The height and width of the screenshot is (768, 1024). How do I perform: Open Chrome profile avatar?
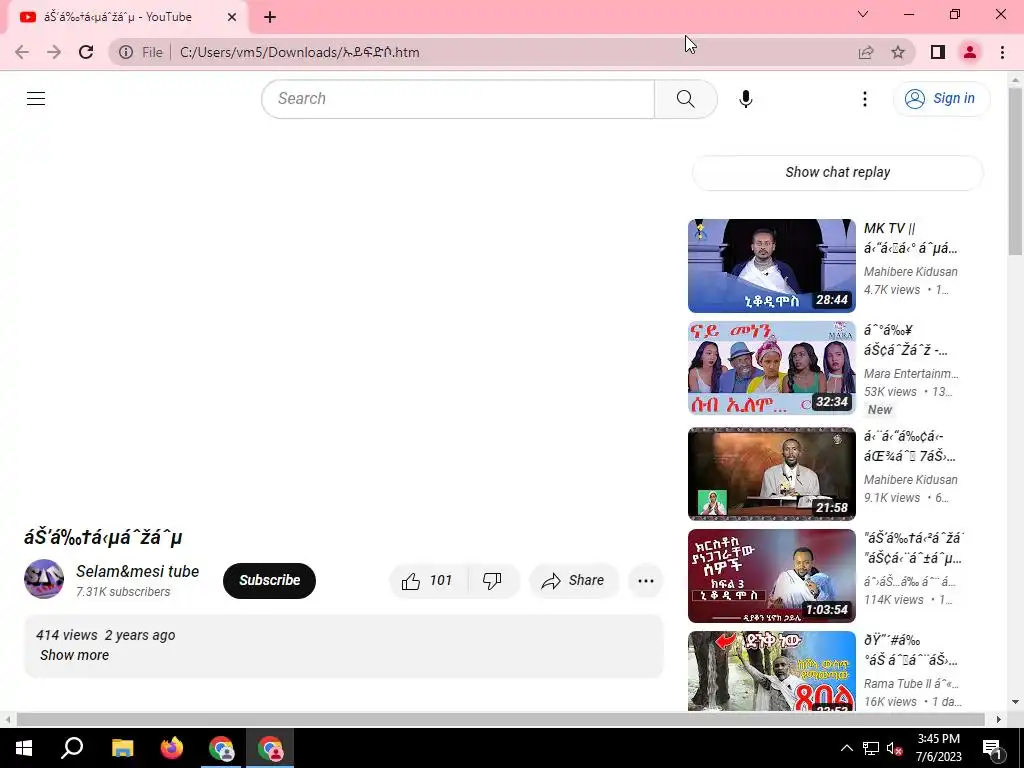[x=970, y=52]
